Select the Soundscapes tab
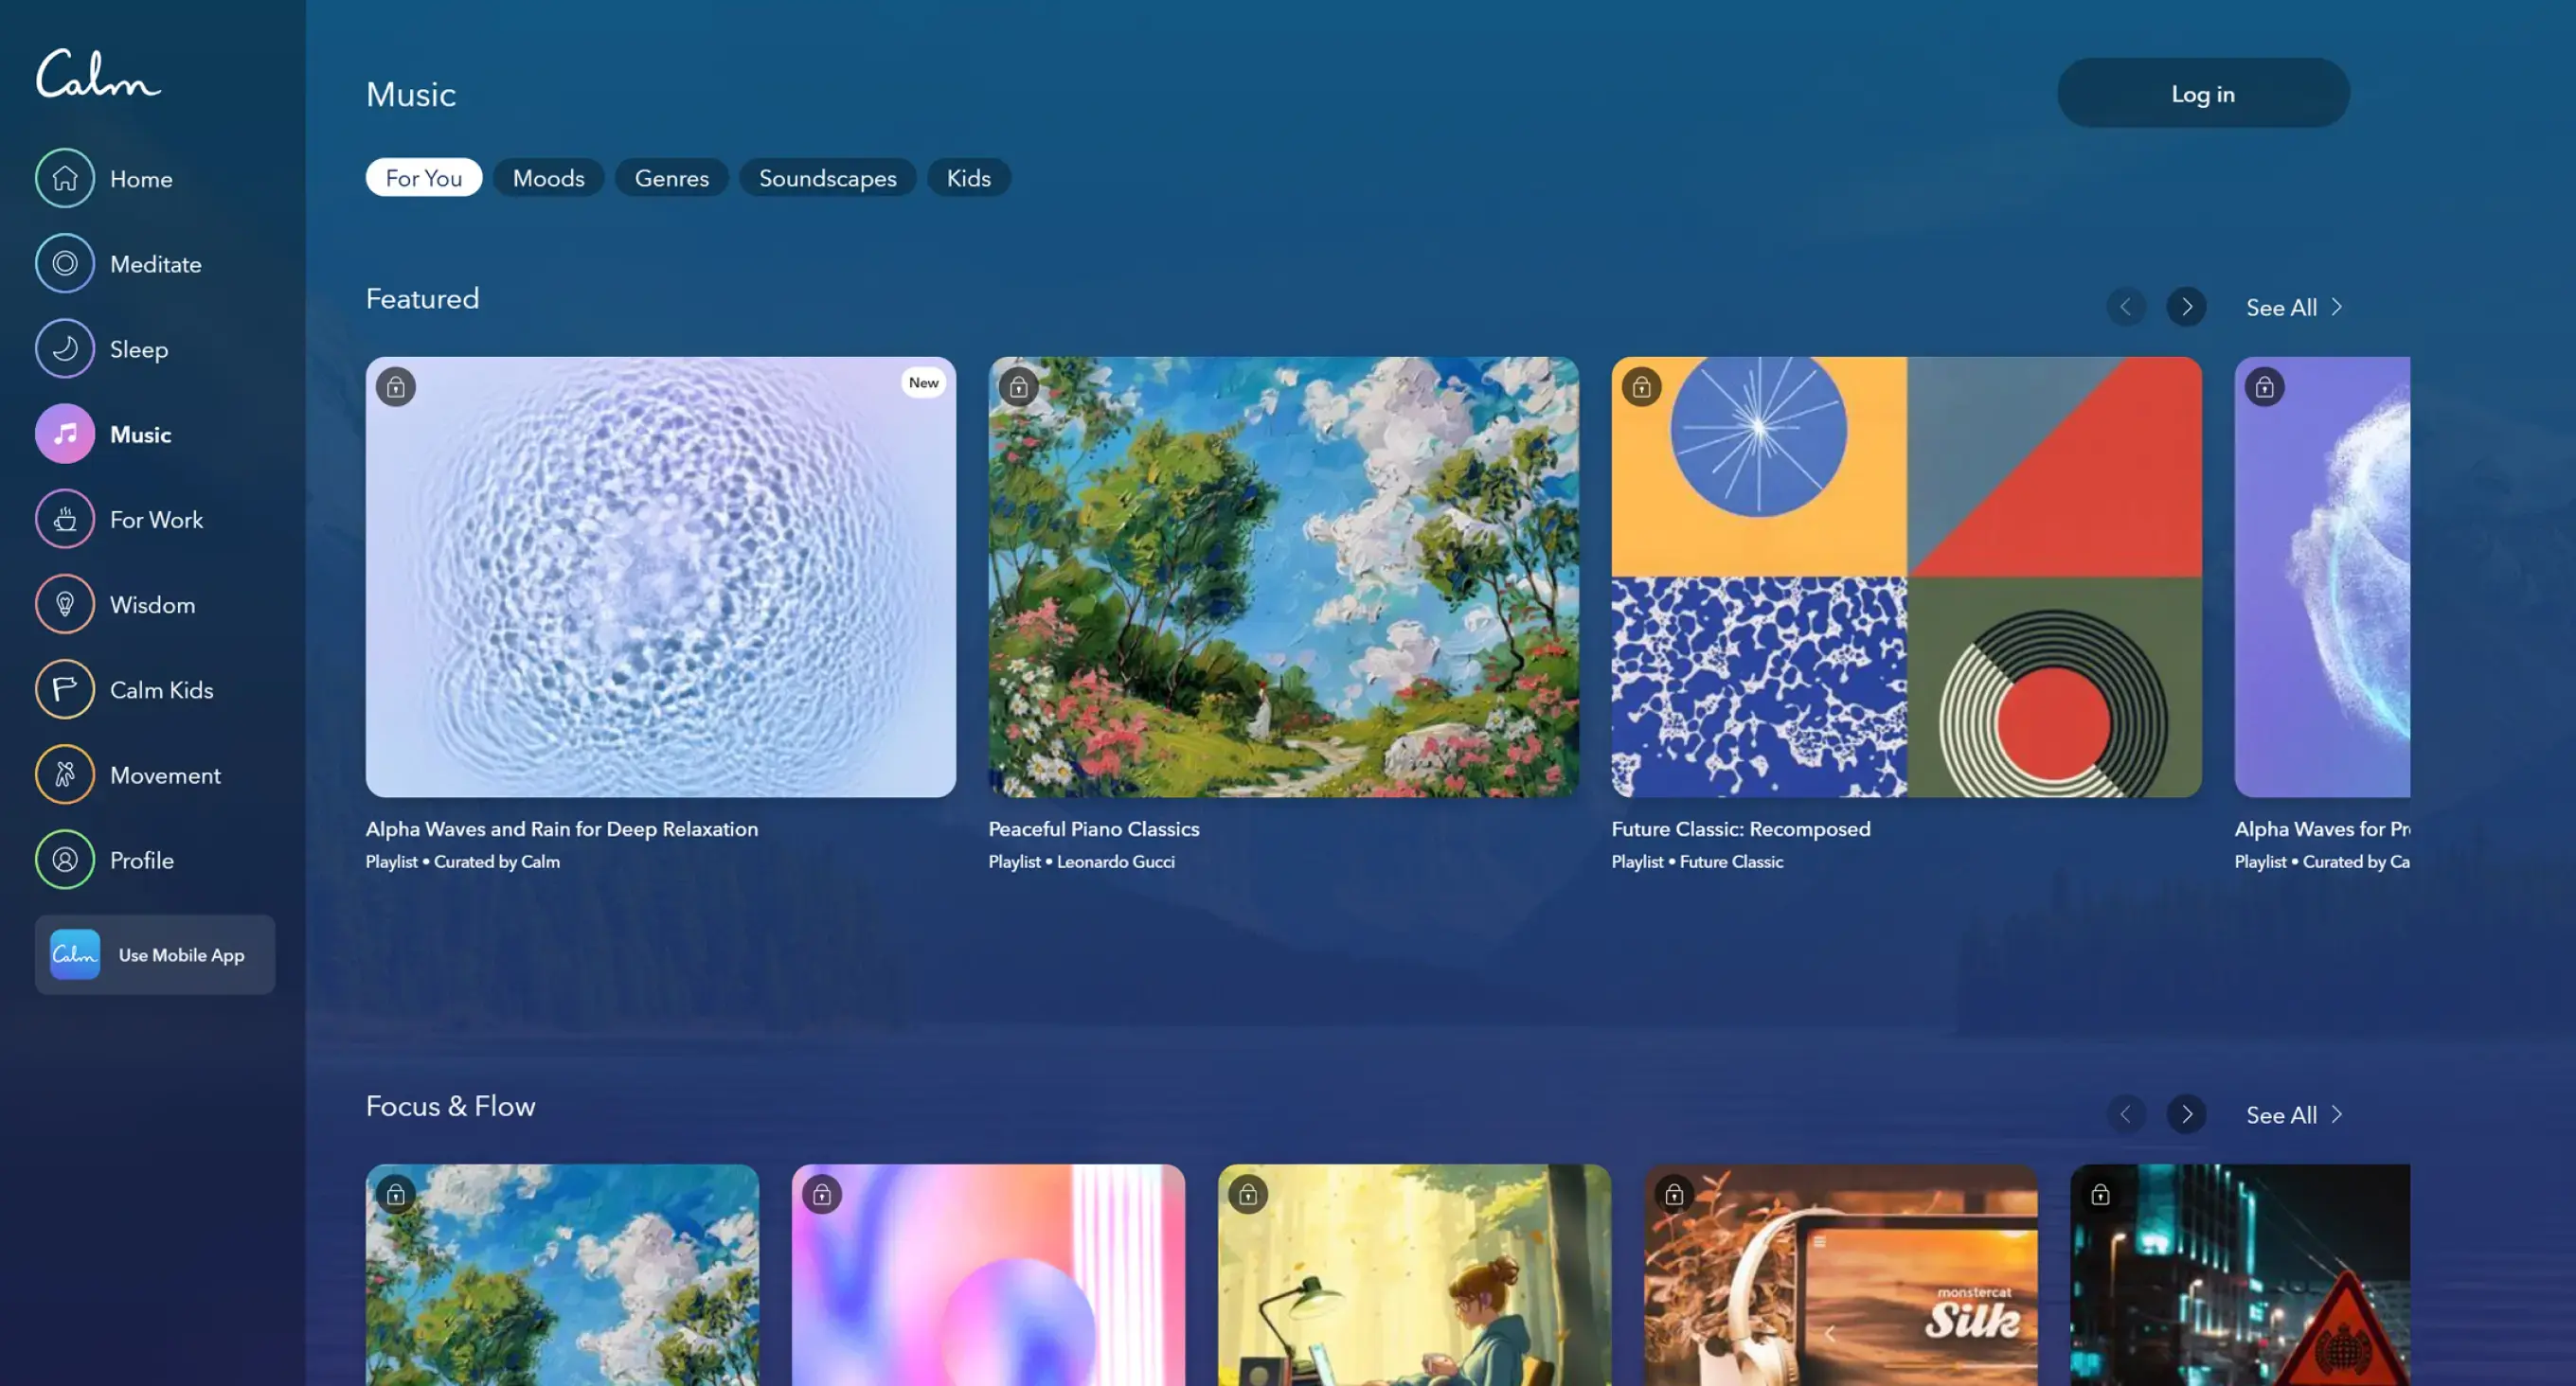The width and height of the screenshot is (2576, 1386). [x=827, y=178]
